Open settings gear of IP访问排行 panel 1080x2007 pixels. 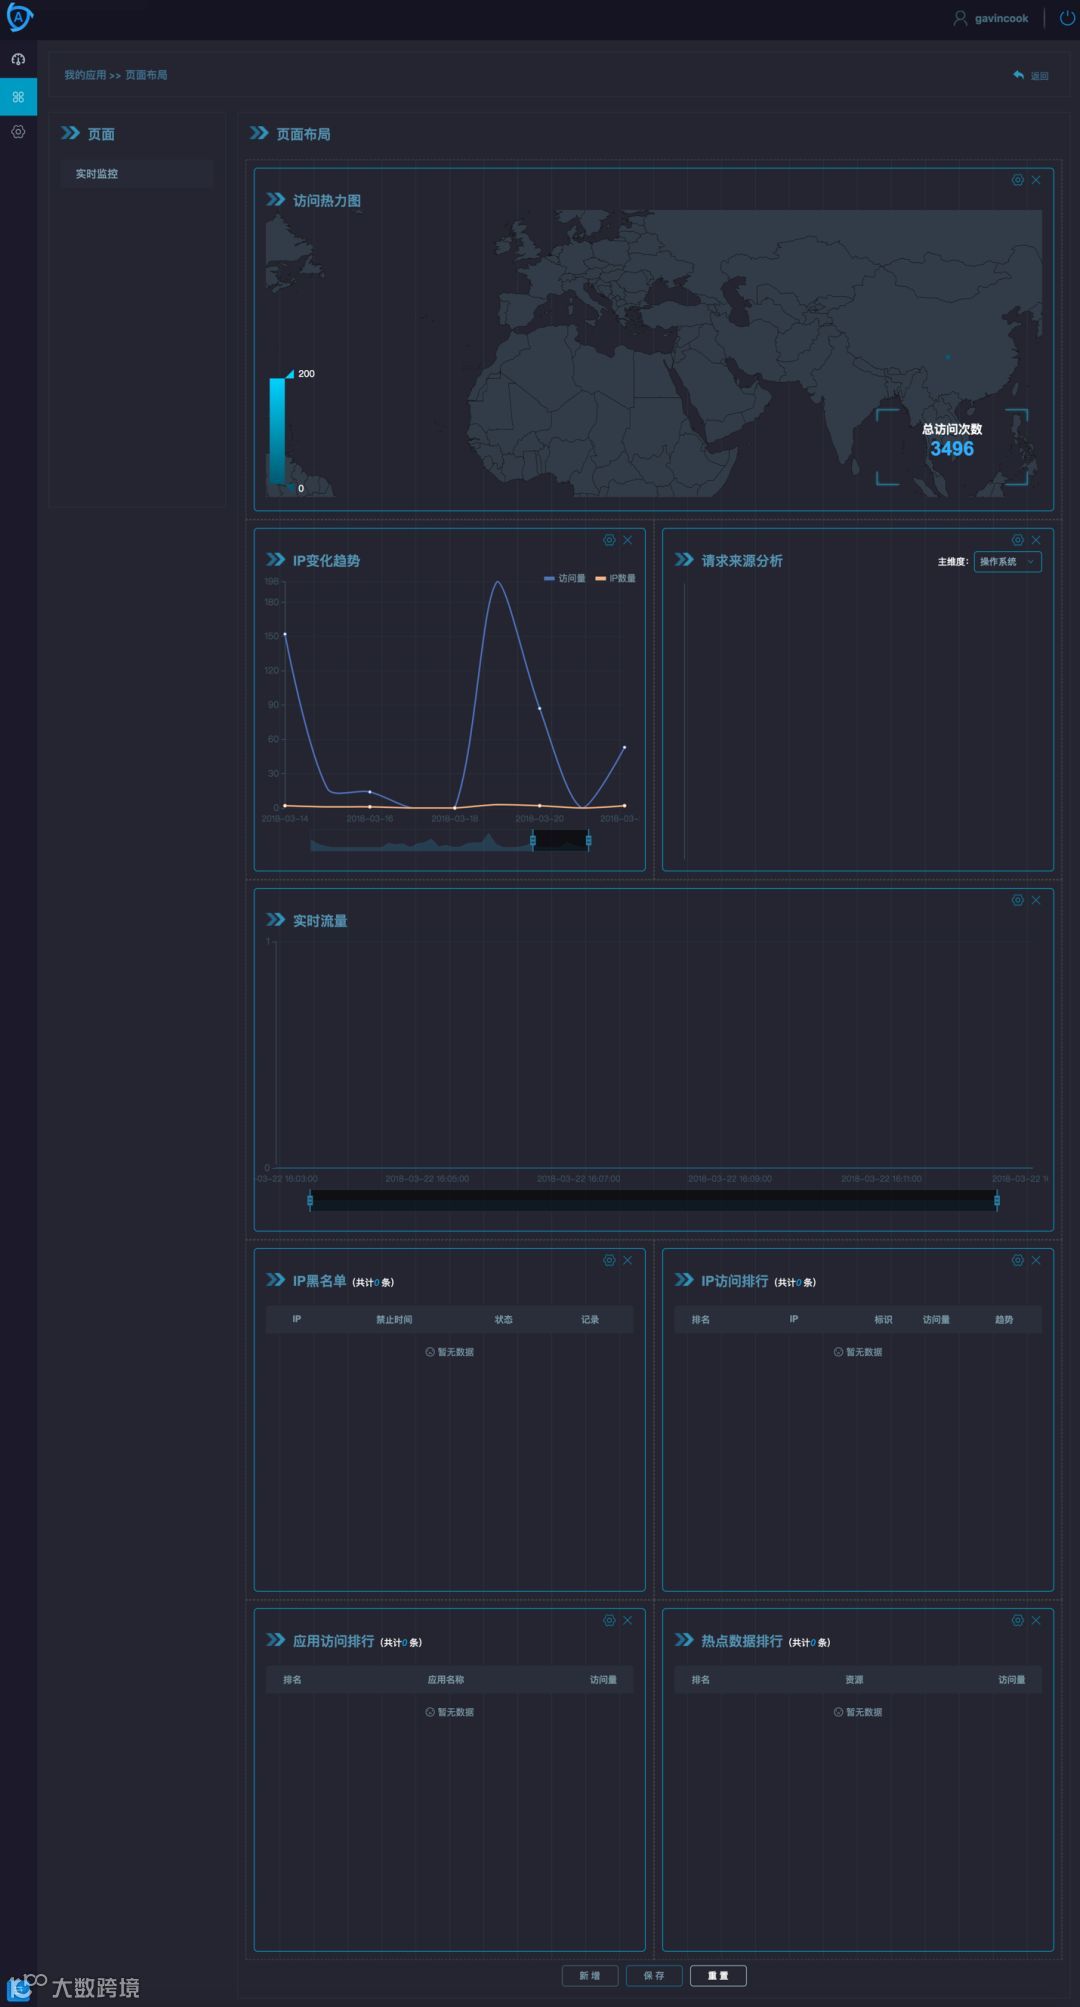(1018, 1260)
